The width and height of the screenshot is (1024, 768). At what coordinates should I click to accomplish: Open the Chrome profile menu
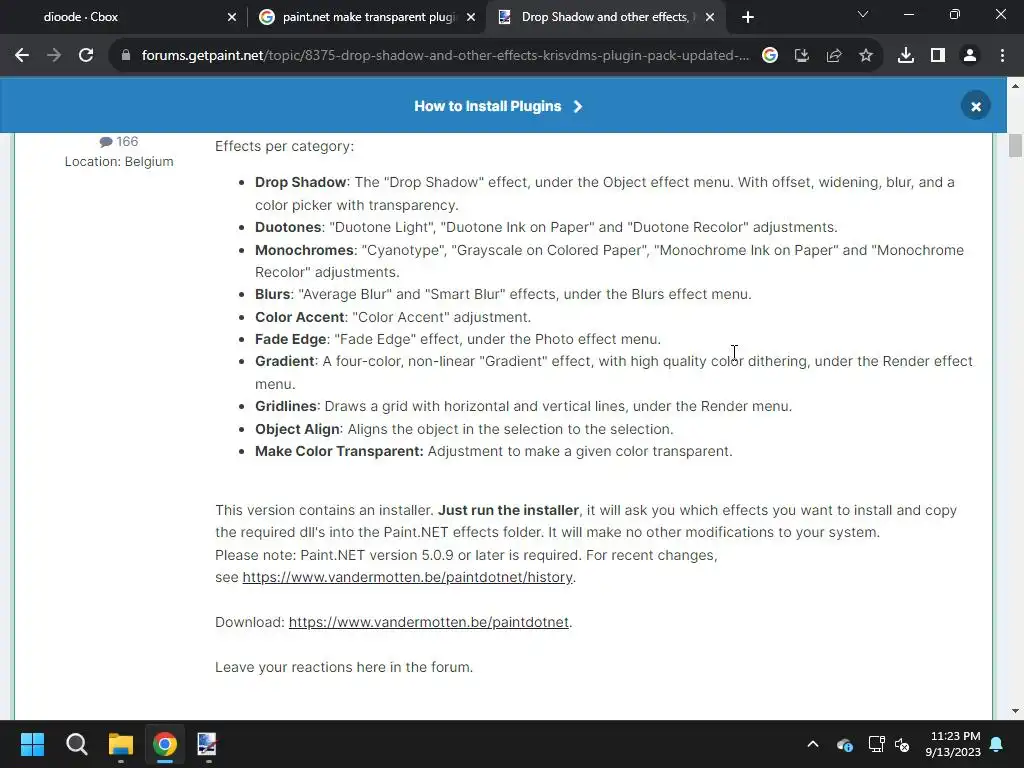pyautogui.click(x=970, y=56)
